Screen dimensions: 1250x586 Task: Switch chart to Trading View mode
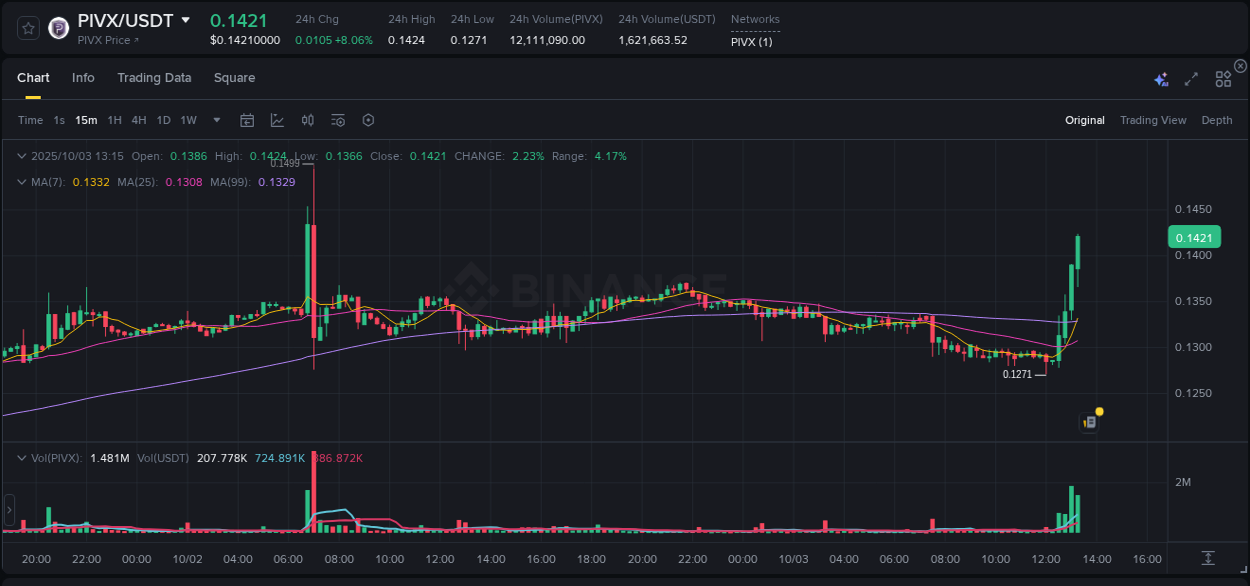1153,120
